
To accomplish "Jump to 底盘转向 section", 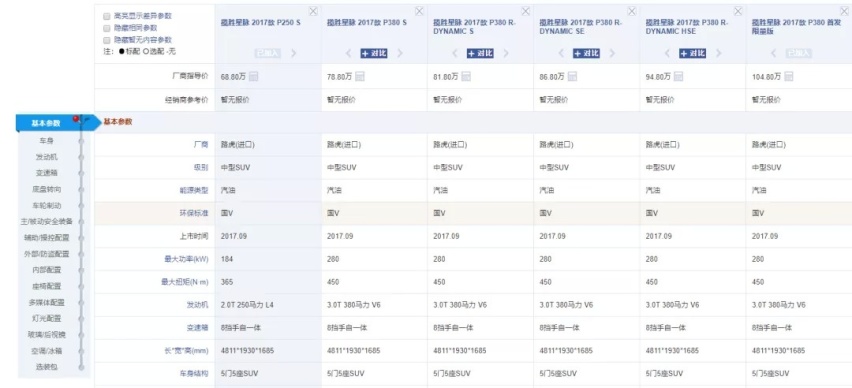I will [46, 190].
